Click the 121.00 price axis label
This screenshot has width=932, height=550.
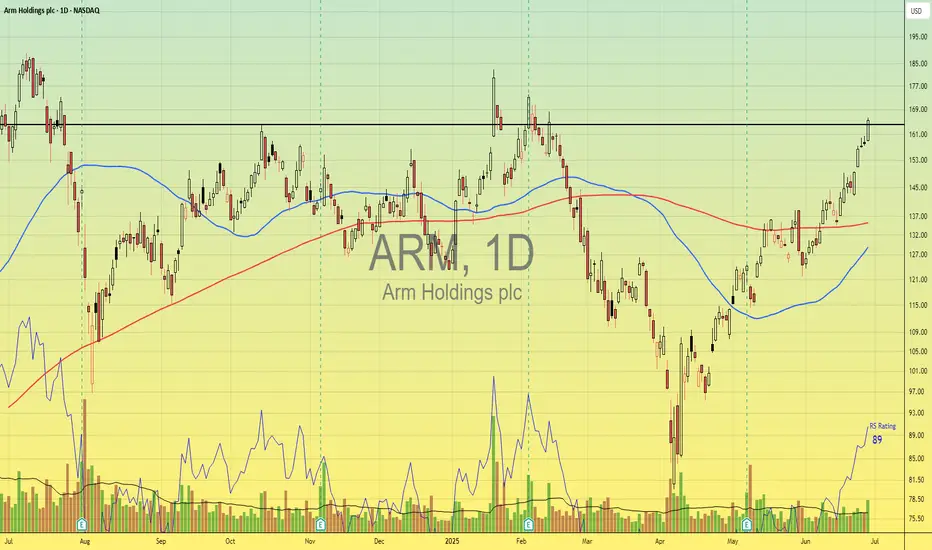coord(917,279)
